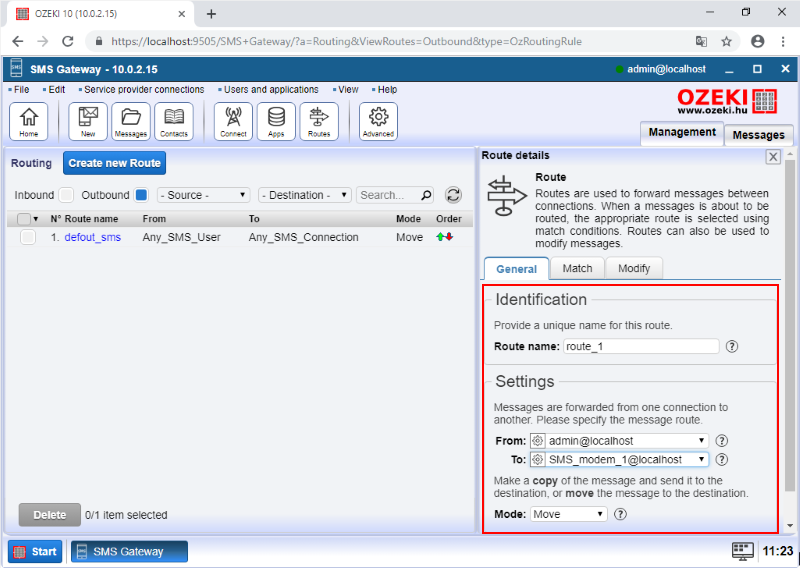This screenshot has height=568, width=800.
Task: Toggle the Outbound checkbox
Action: click(x=141, y=195)
